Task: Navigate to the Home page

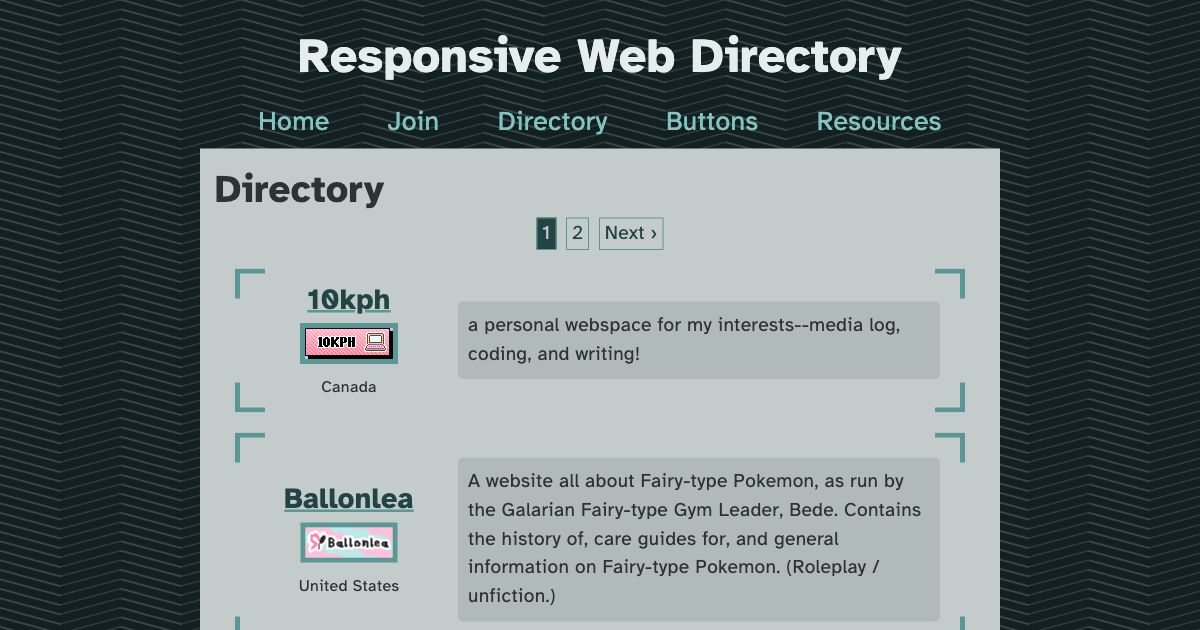Action: click(x=293, y=121)
